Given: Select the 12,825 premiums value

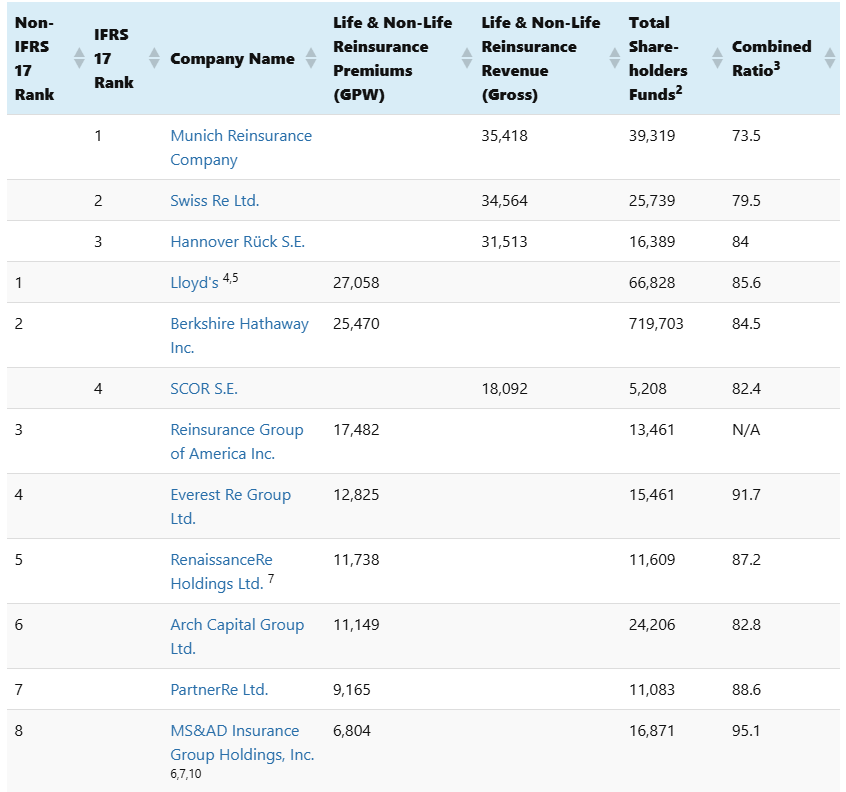Looking at the screenshot, I should tap(356, 495).
